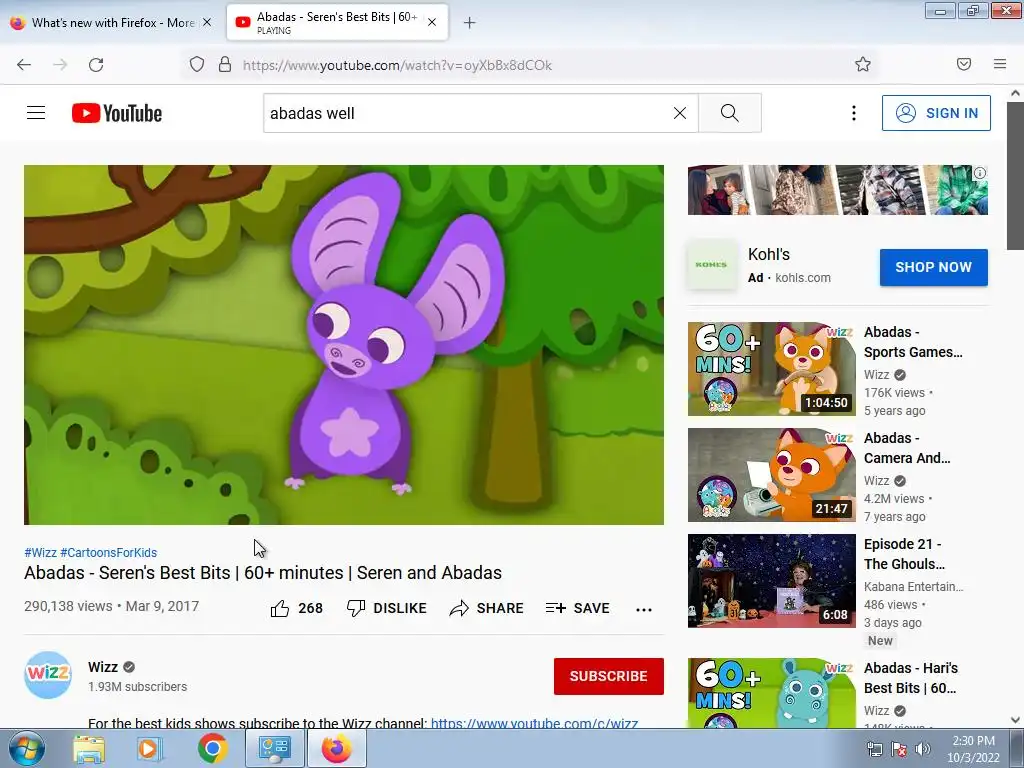Clear the search box text
This screenshot has height=768, width=1024.
pos(680,113)
